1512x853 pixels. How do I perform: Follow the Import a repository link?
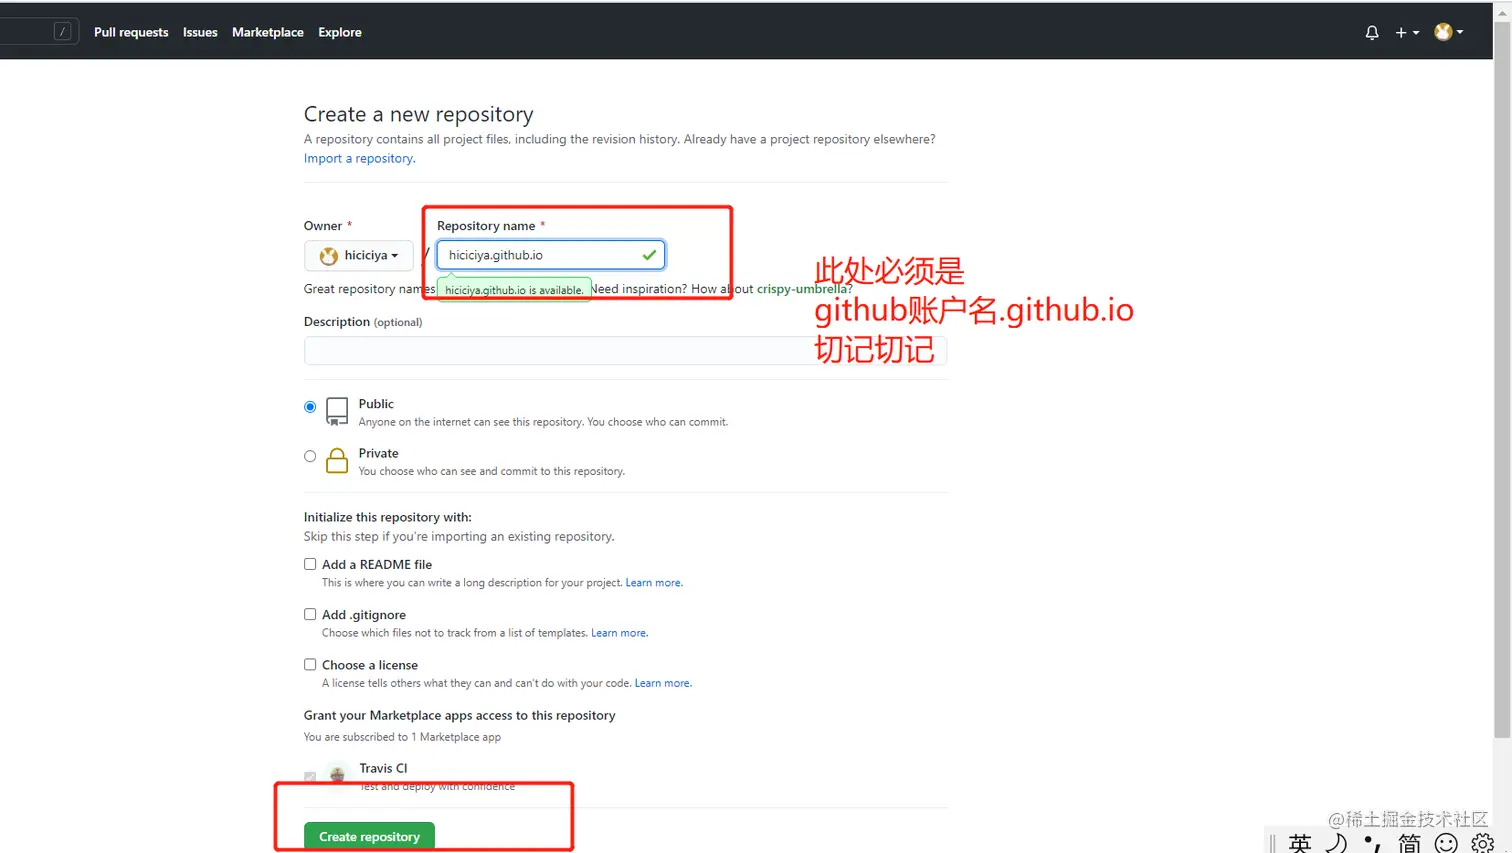click(358, 158)
